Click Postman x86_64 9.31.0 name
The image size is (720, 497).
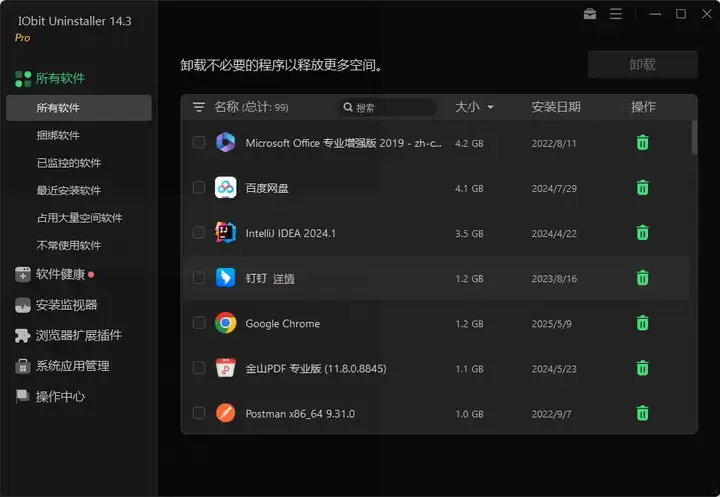tap(300, 414)
